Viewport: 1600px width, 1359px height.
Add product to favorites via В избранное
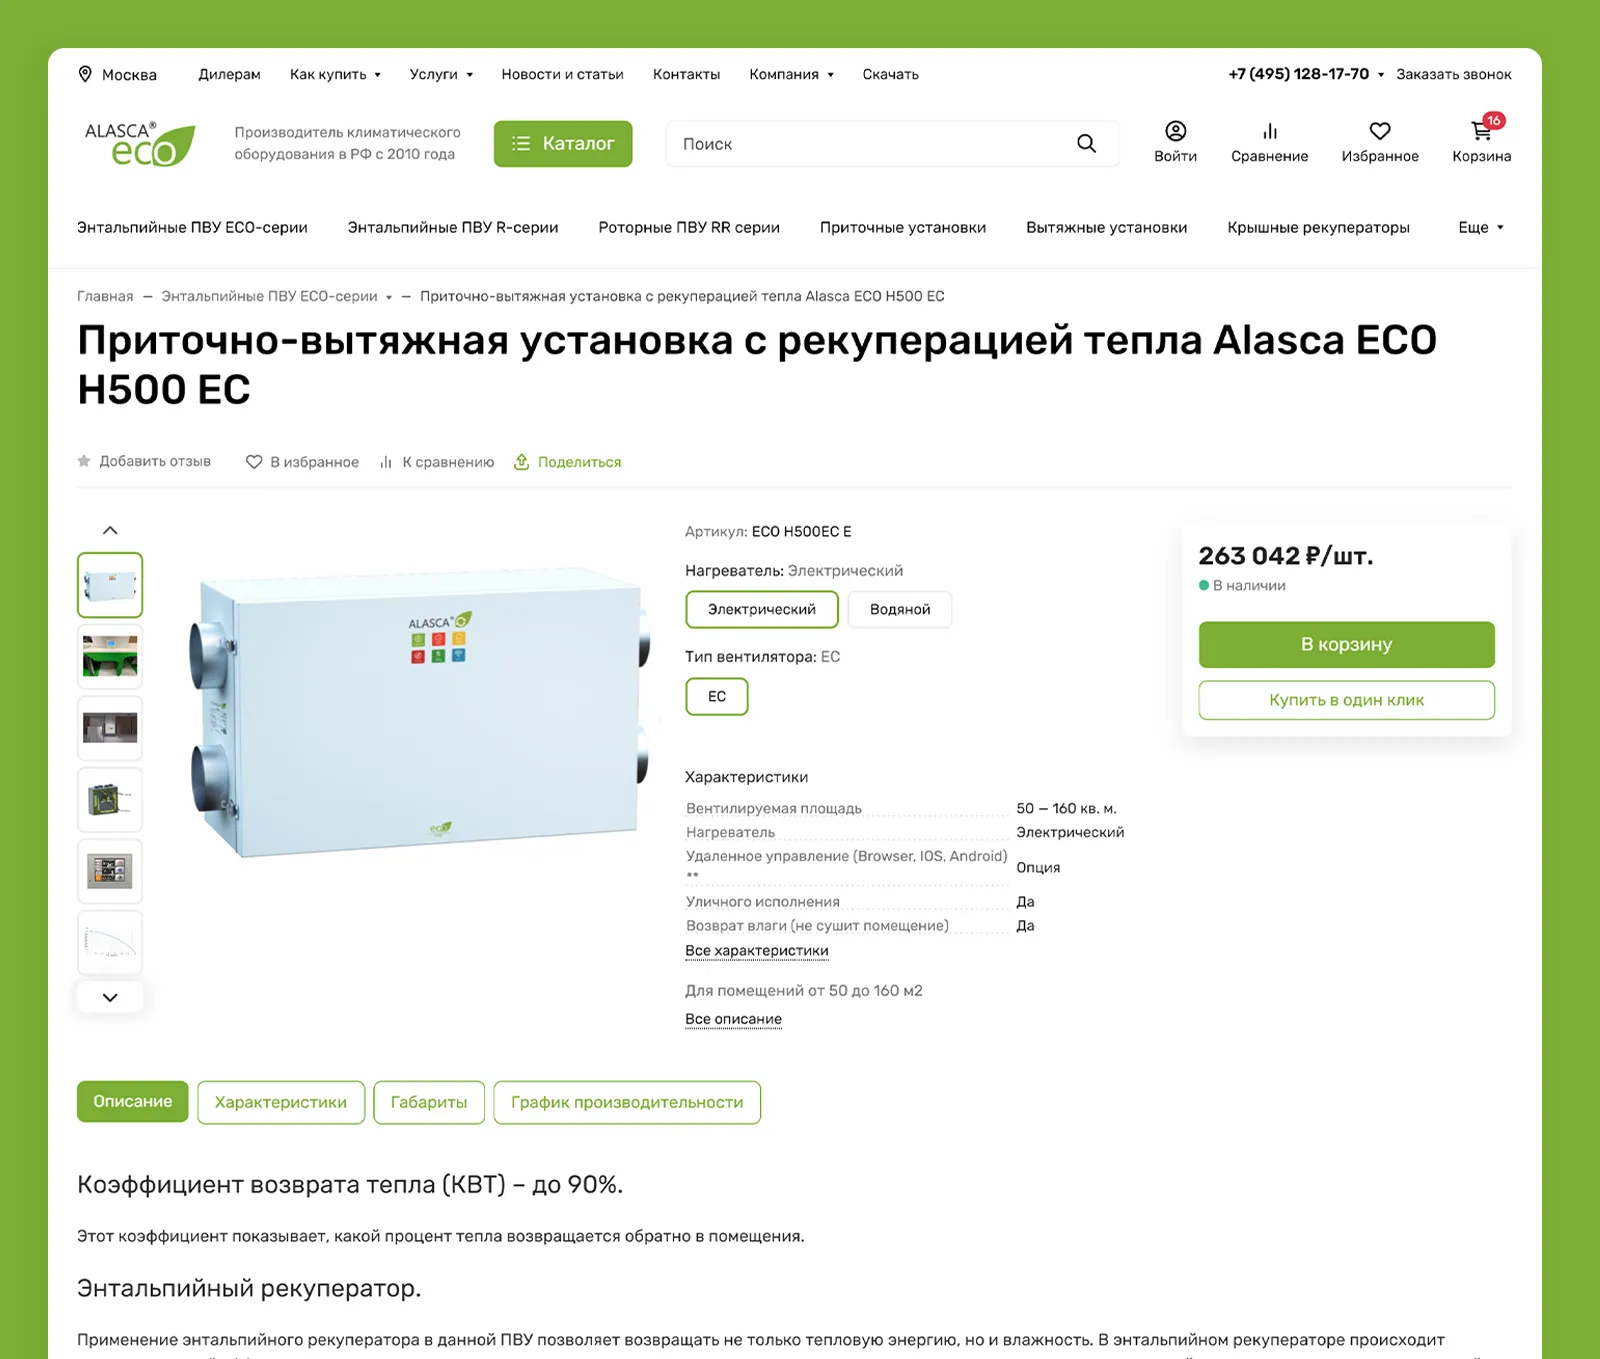tap(303, 462)
